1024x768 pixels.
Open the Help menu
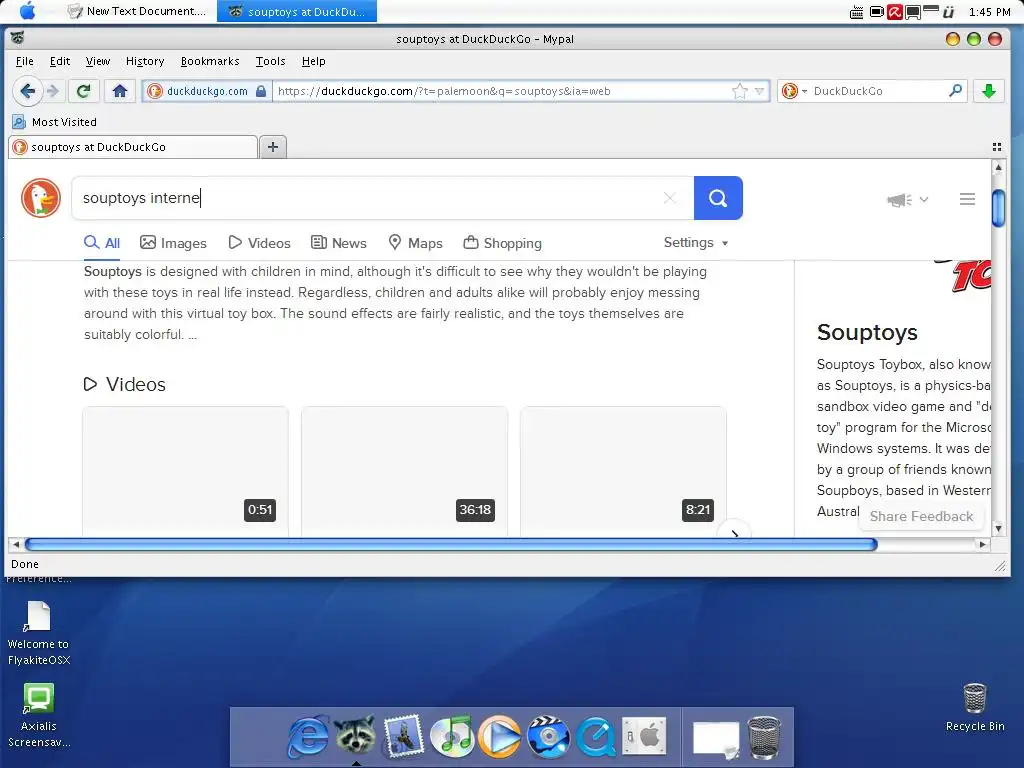coord(313,61)
